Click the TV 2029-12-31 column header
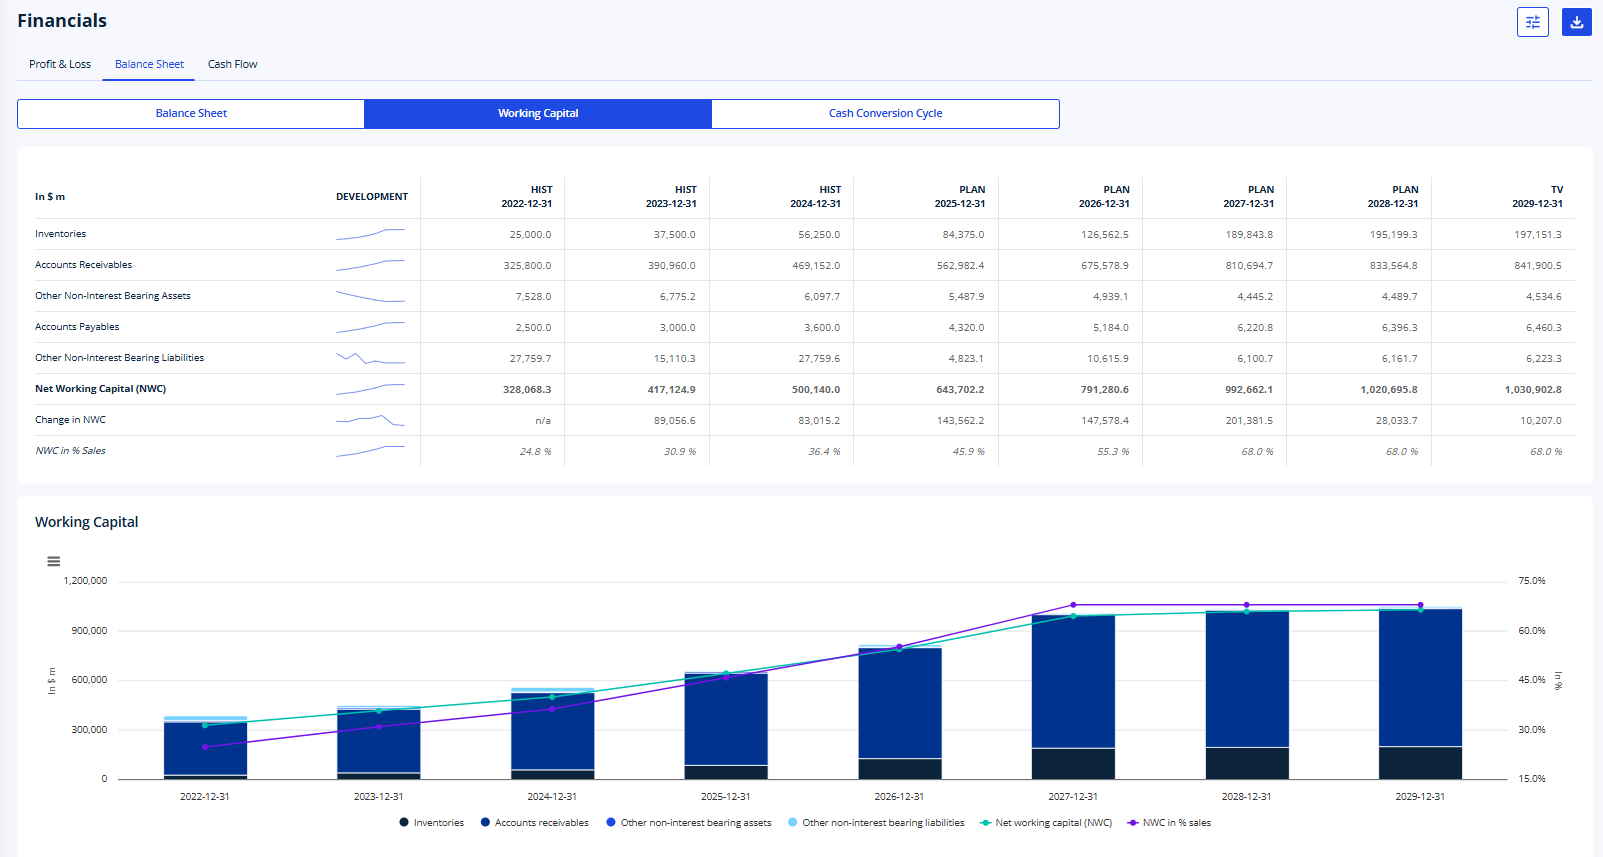This screenshot has width=1603, height=857. (1537, 196)
